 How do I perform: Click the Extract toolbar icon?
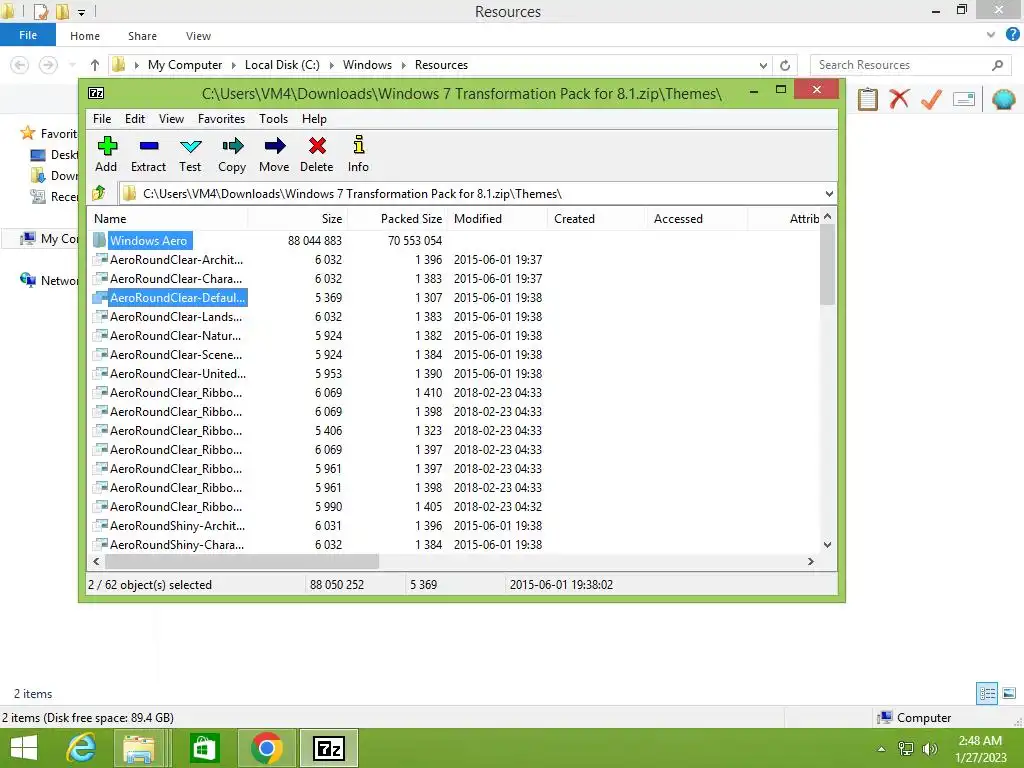click(x=148, y=154)
